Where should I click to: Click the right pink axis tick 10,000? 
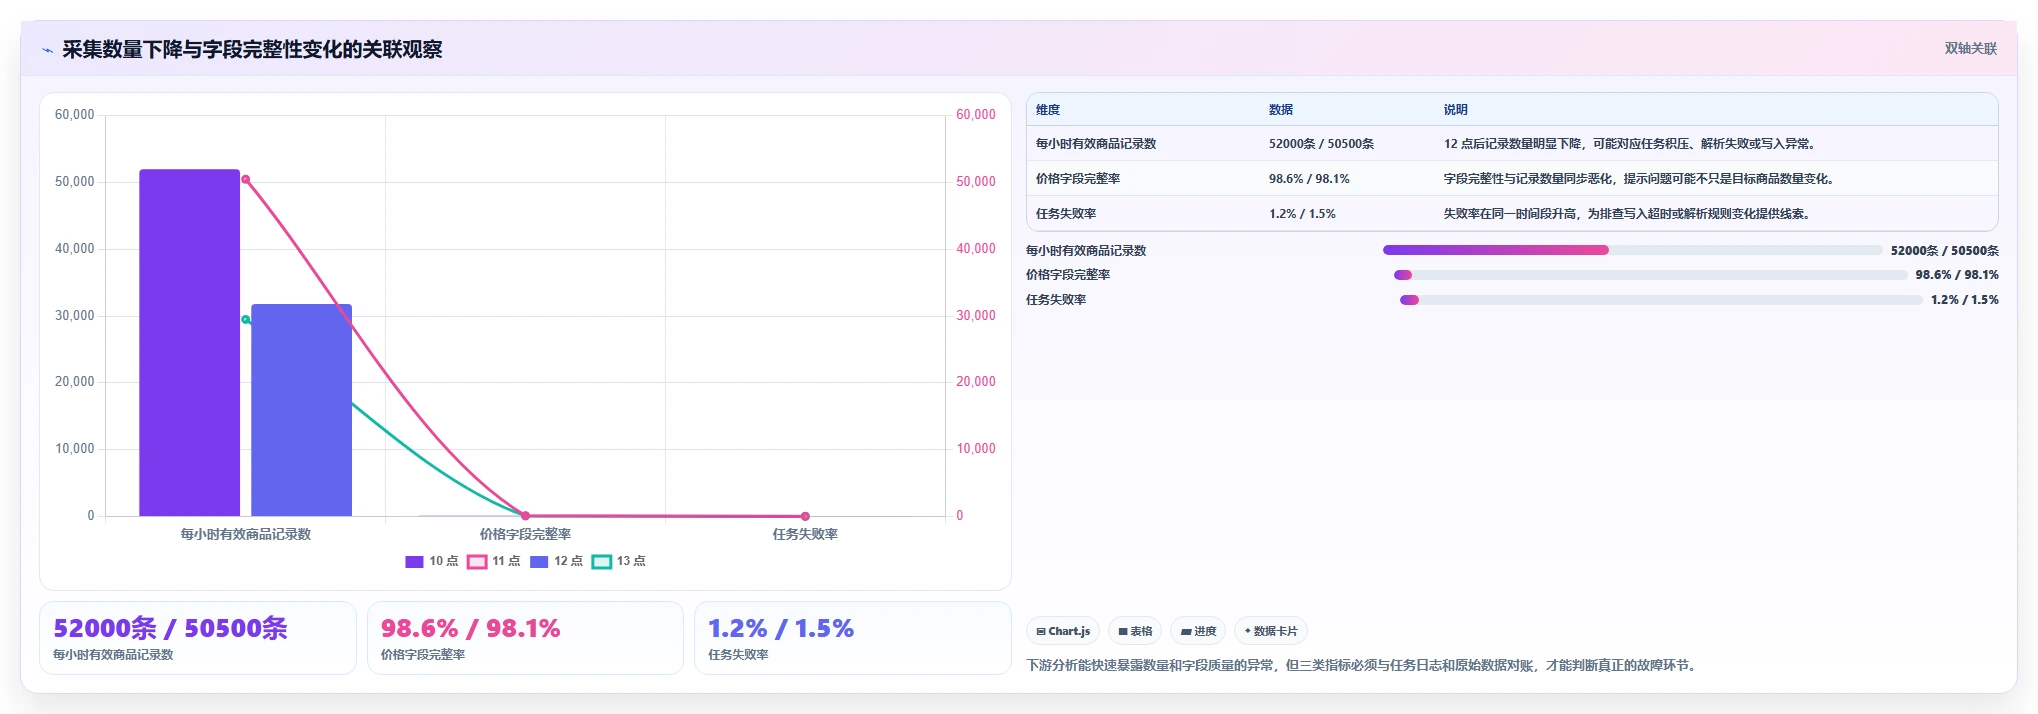(976, 448)
